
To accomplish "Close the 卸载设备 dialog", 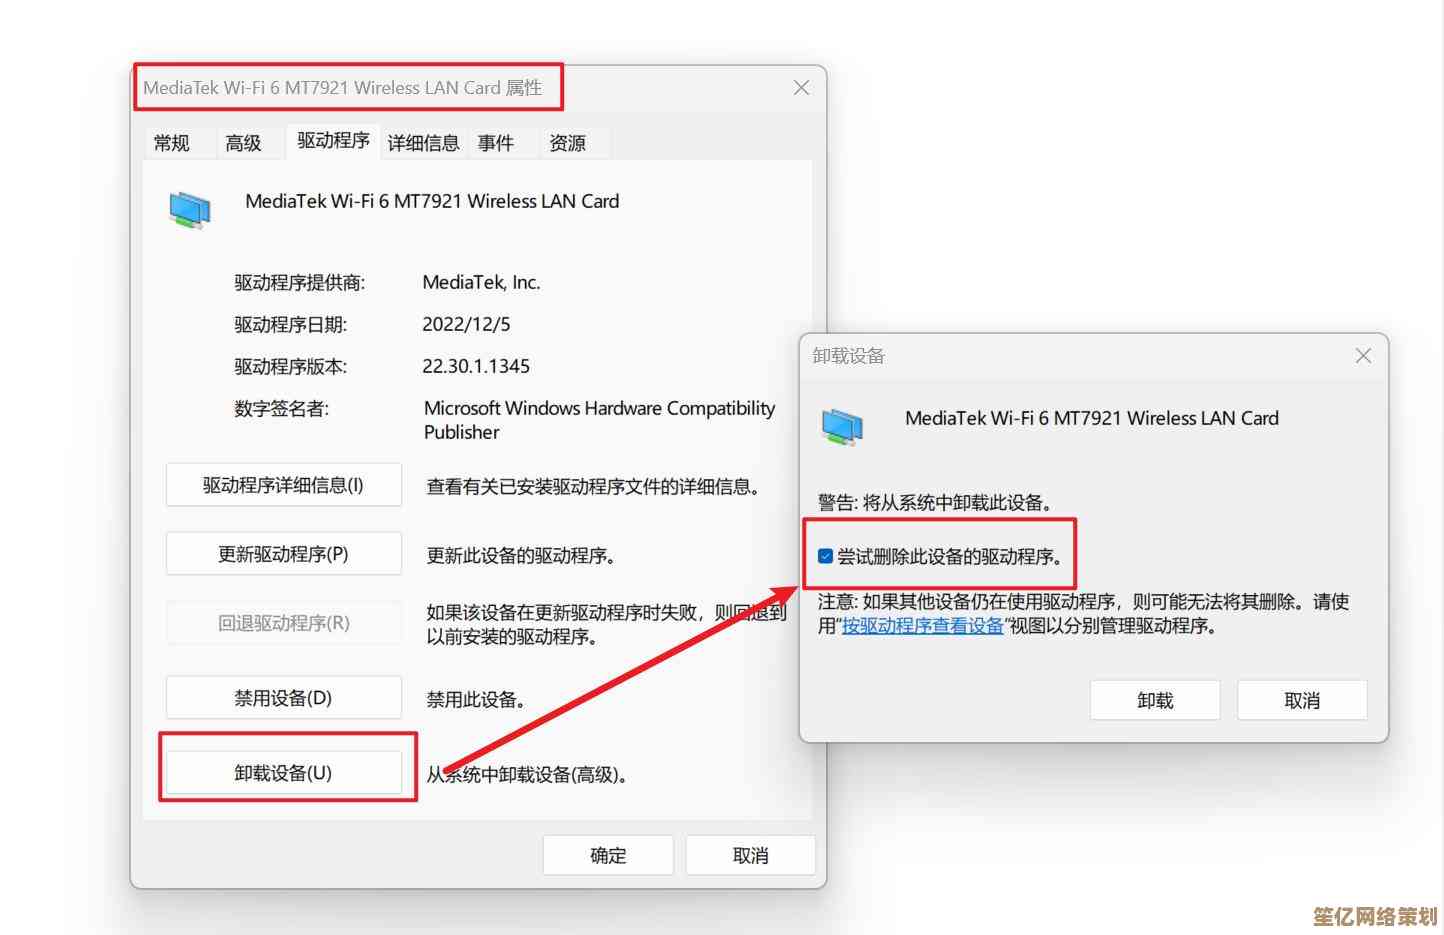I will [1363, 356].
